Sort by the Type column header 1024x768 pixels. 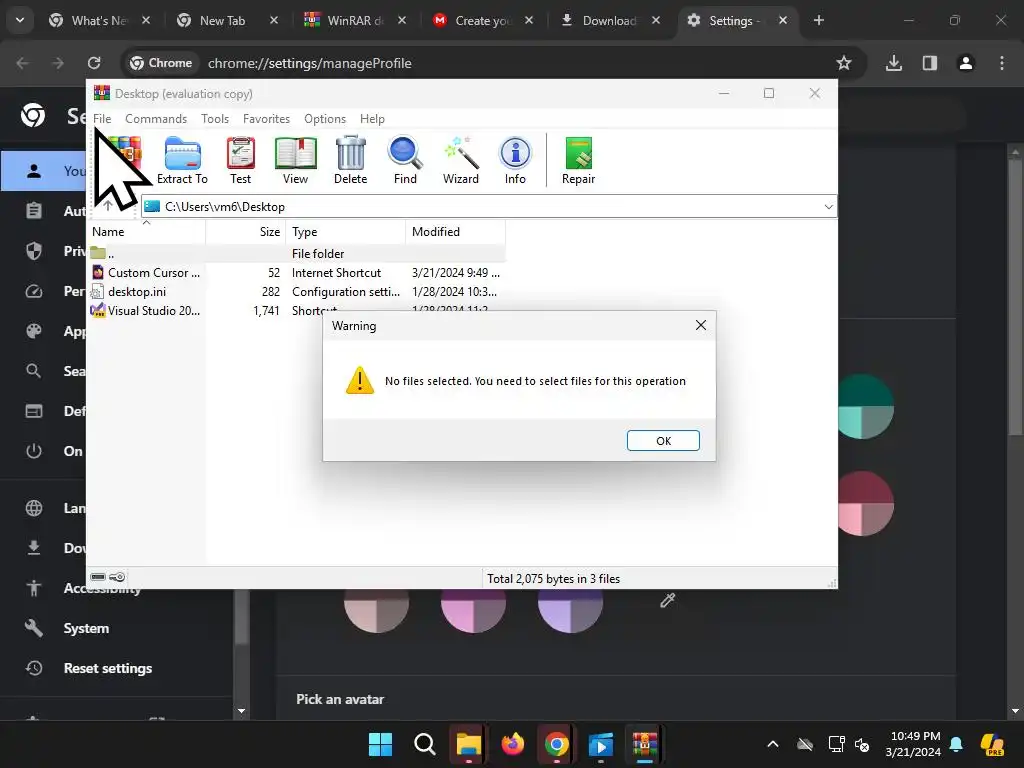[x=345, y=232]
